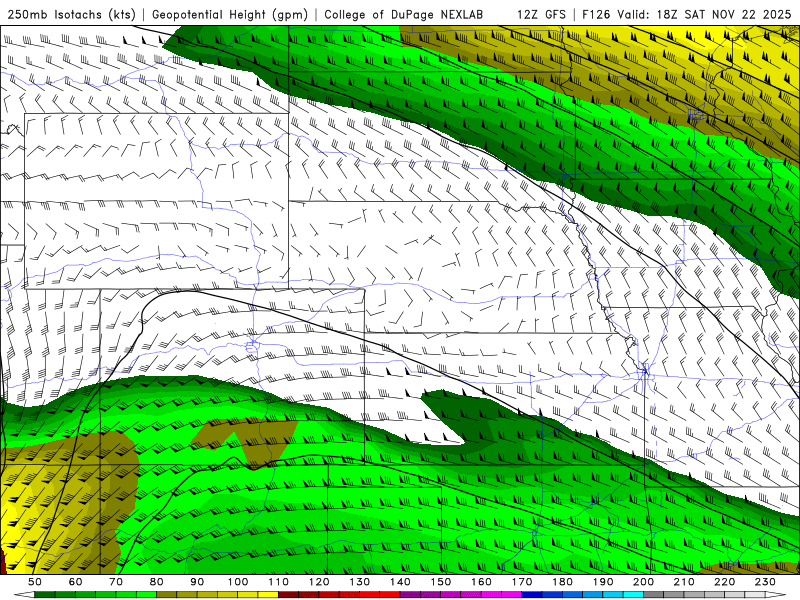
Task: Click the dark green swatch under the 50 label
Action: [x=45, y=595]
